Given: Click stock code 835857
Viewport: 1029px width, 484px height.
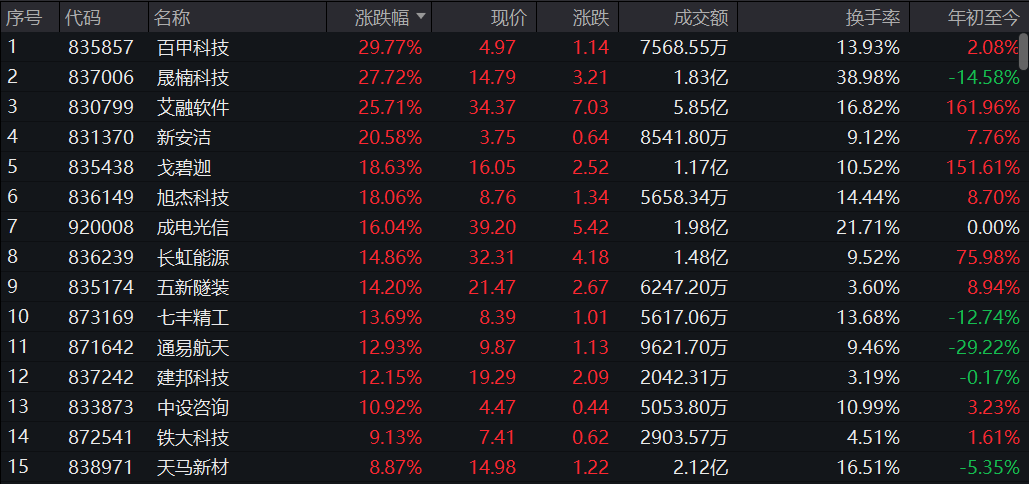Looking at the screenshot, I should pos(100,47).
